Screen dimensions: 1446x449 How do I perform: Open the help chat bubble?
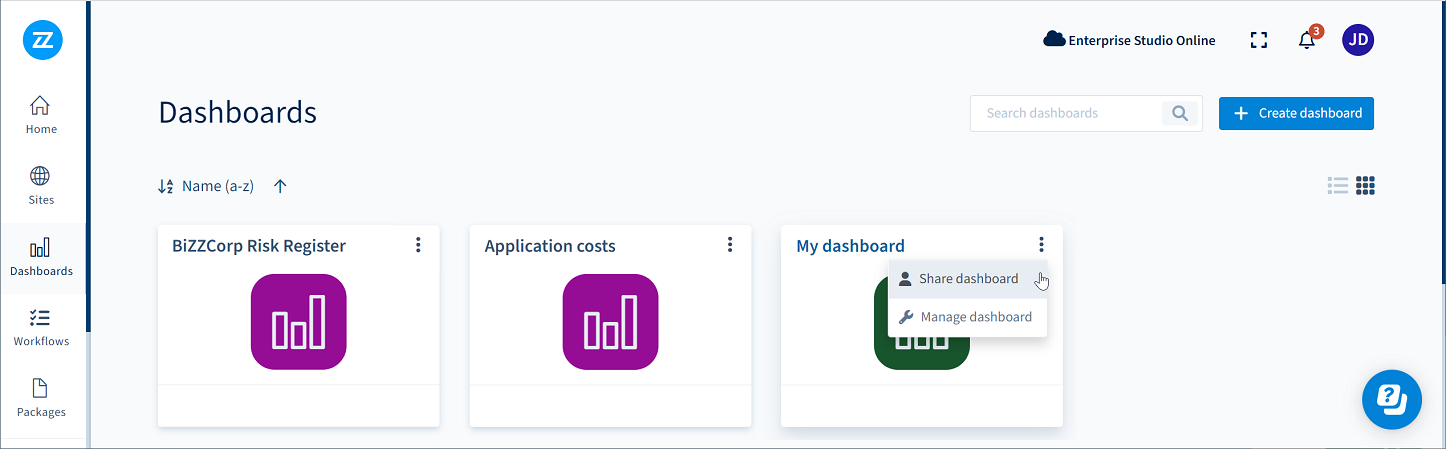1392,399
